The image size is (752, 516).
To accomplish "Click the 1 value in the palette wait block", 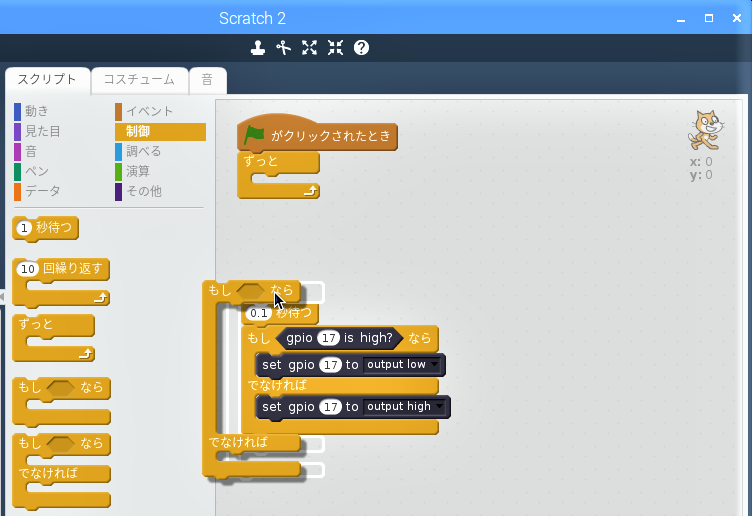I will 25,228.
